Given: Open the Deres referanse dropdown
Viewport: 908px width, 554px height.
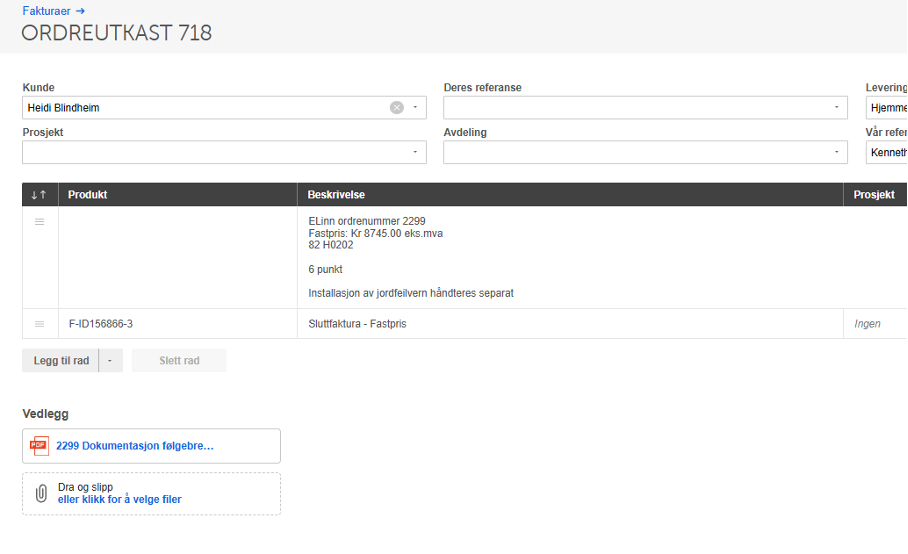Looking at the screenshot, I should tap(836, 108).
